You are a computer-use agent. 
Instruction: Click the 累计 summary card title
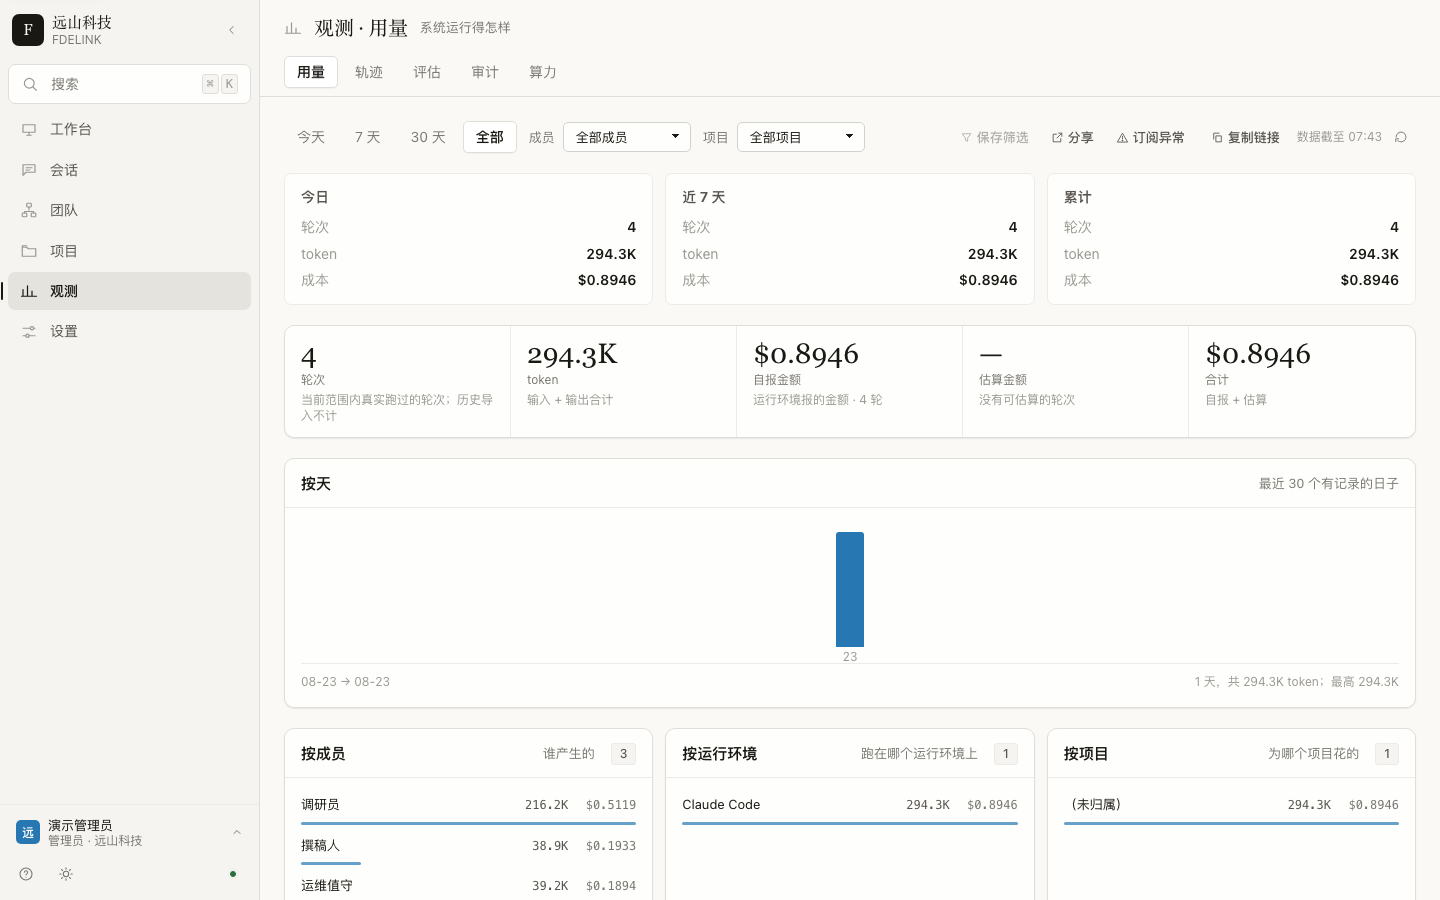tap(1078, 197)
